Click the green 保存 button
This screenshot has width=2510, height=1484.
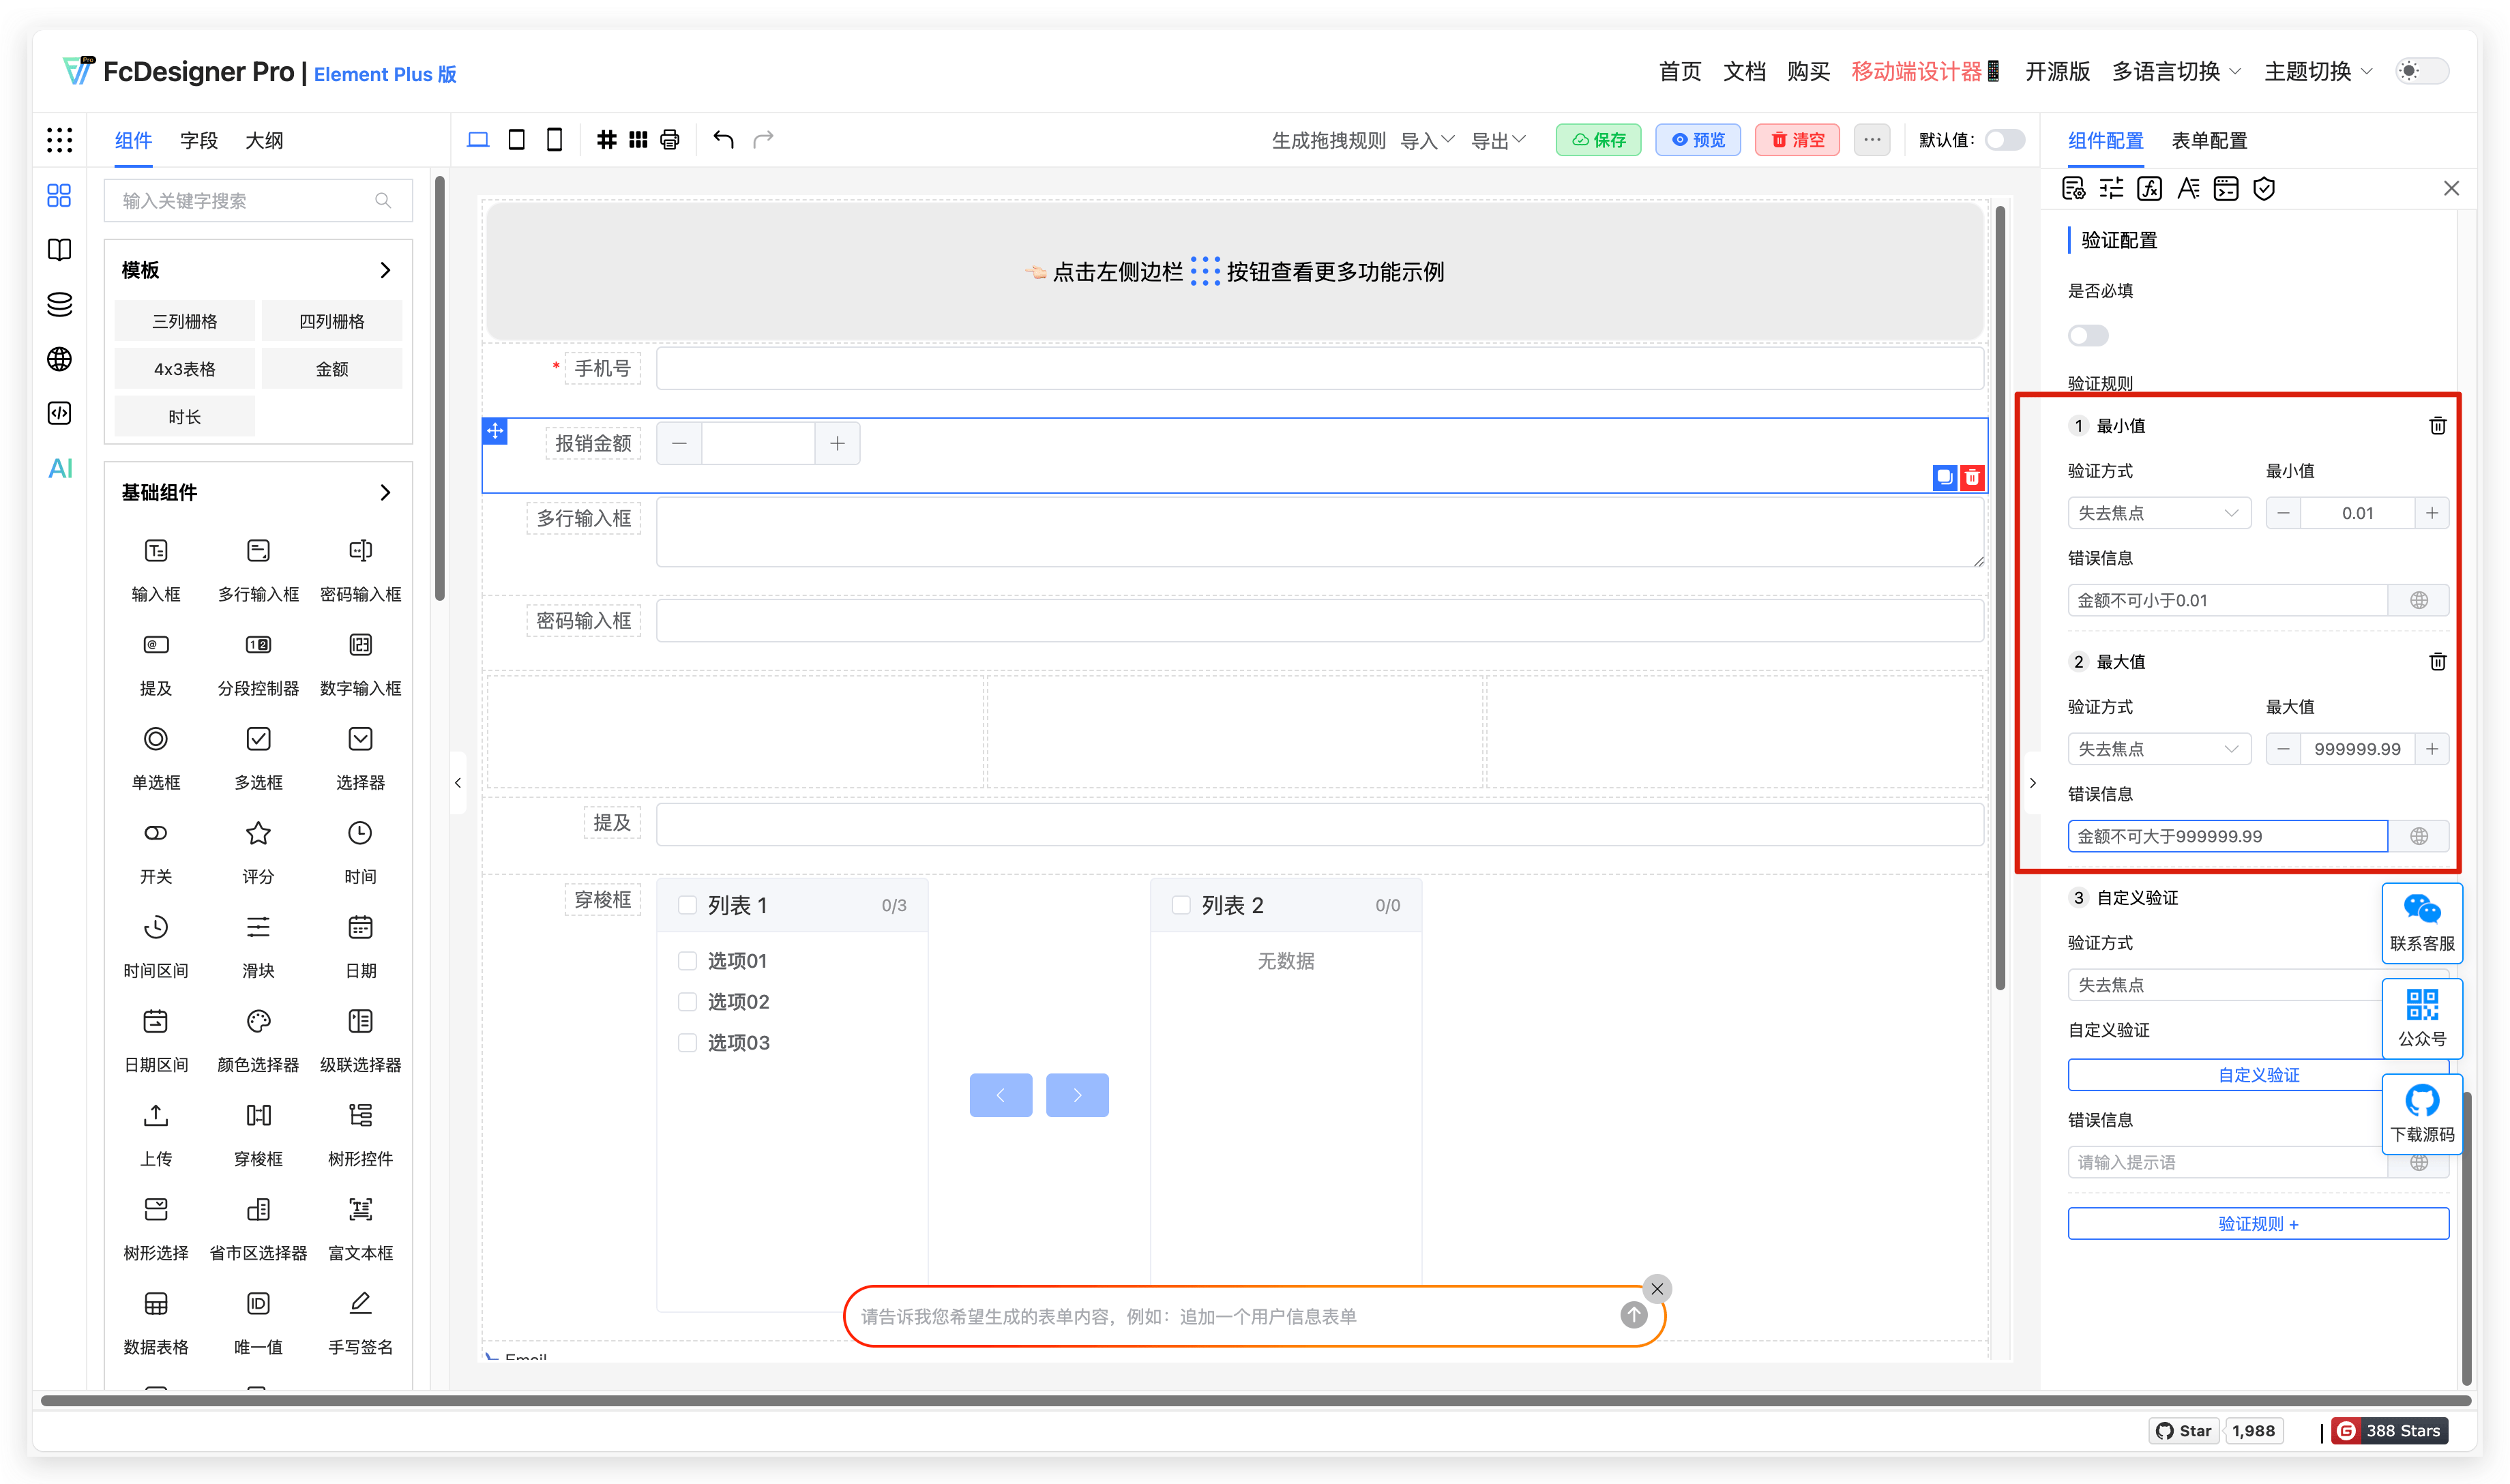point(1598,140)
